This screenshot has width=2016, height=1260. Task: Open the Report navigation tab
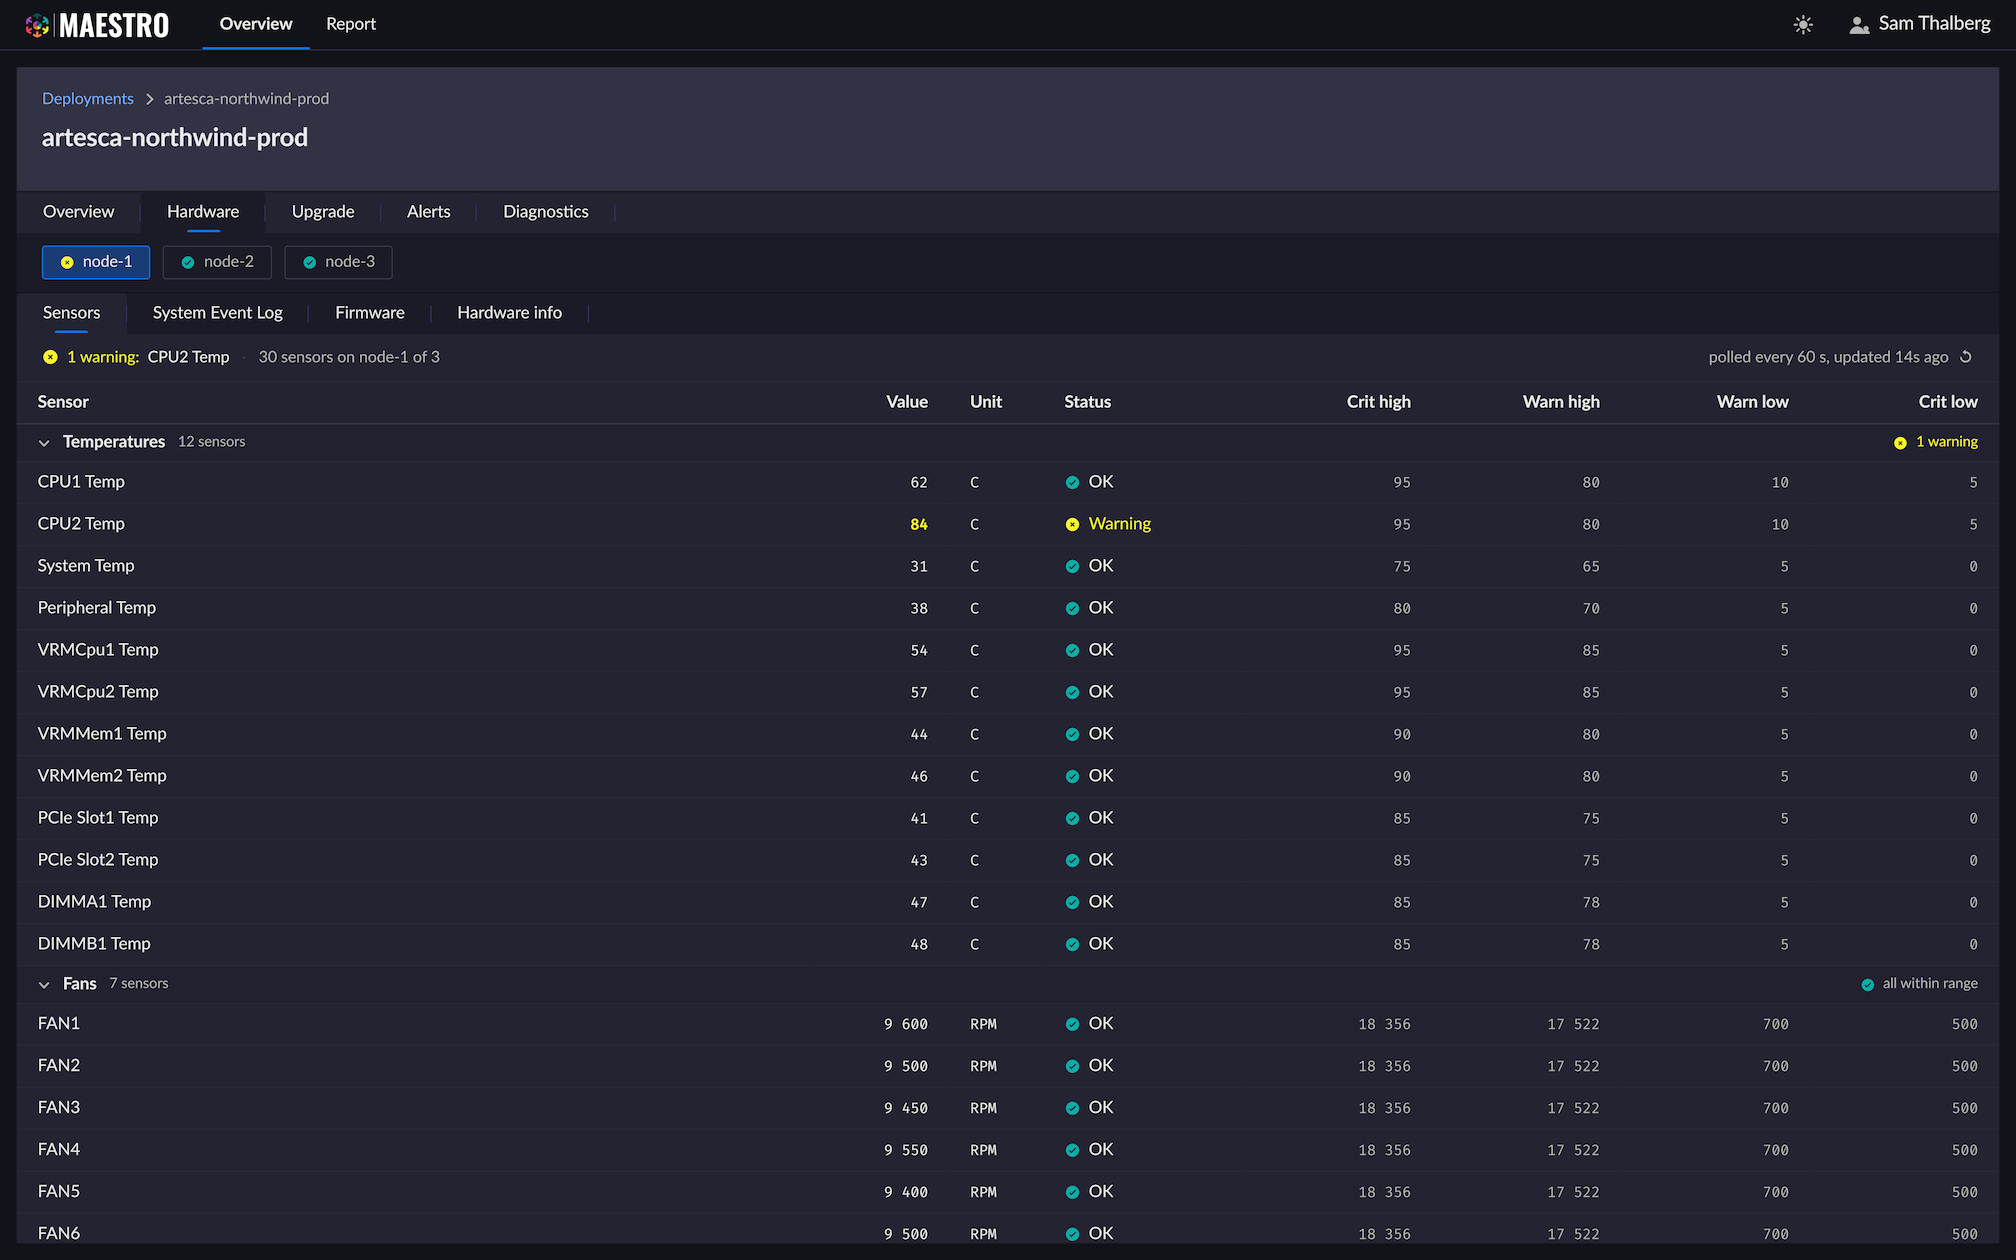[351, 24]
